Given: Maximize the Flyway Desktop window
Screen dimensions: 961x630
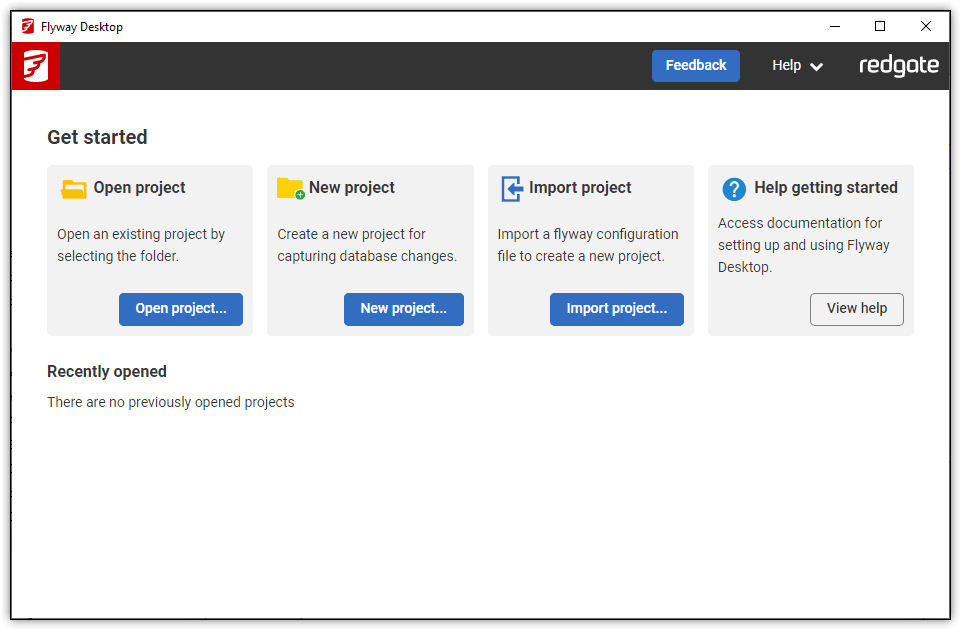Looking at the screenshot, I should pos(880,26).
